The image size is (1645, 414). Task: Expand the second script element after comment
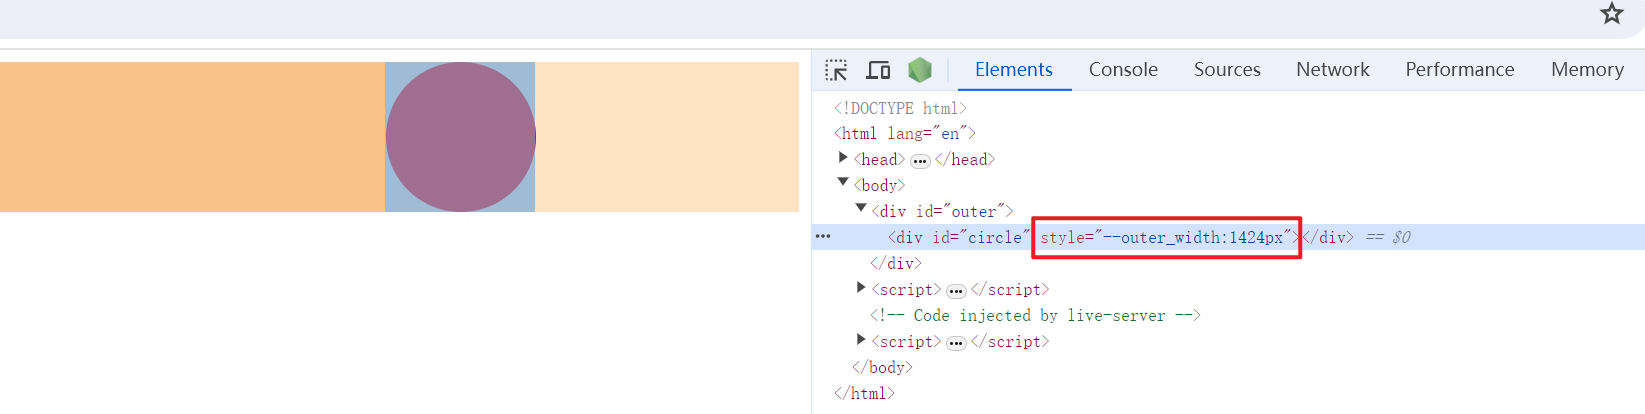861,340
